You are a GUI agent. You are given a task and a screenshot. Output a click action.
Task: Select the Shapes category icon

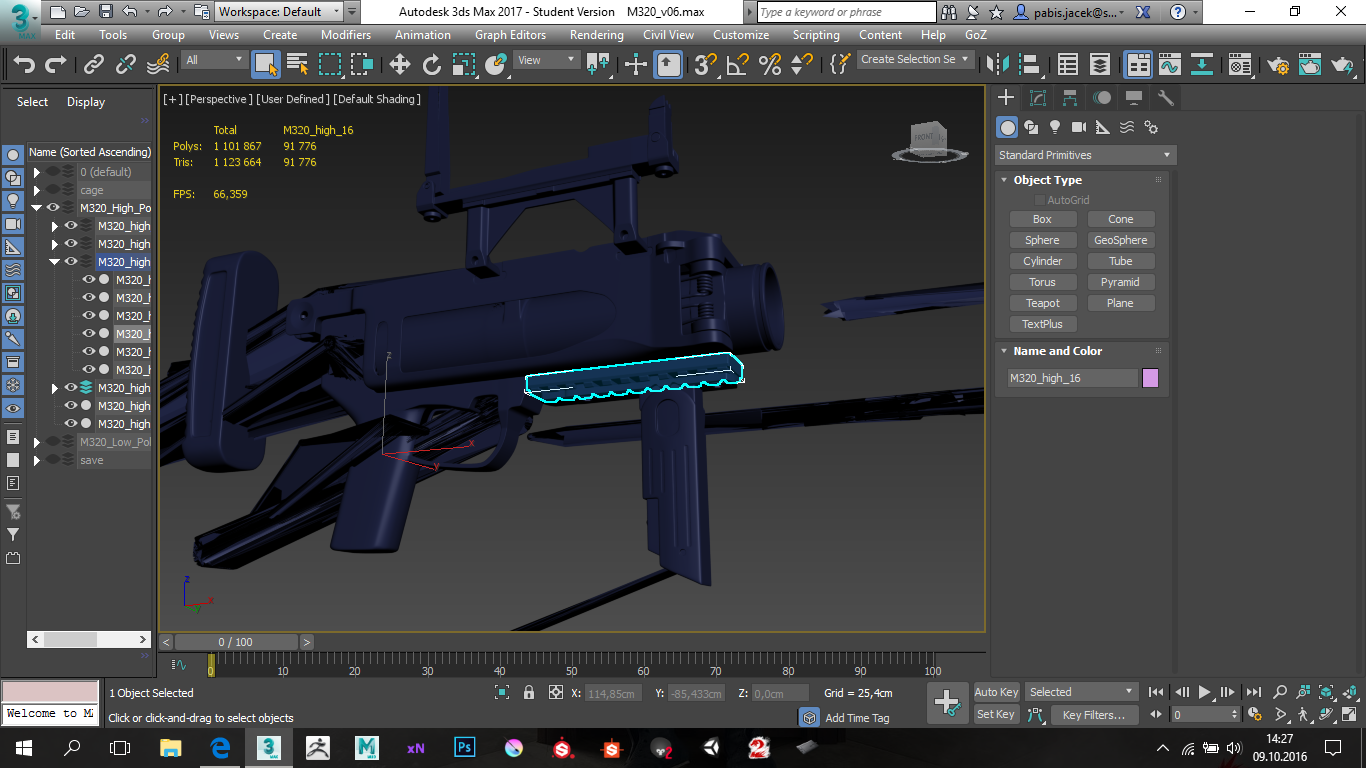[x=1030, y=127]
